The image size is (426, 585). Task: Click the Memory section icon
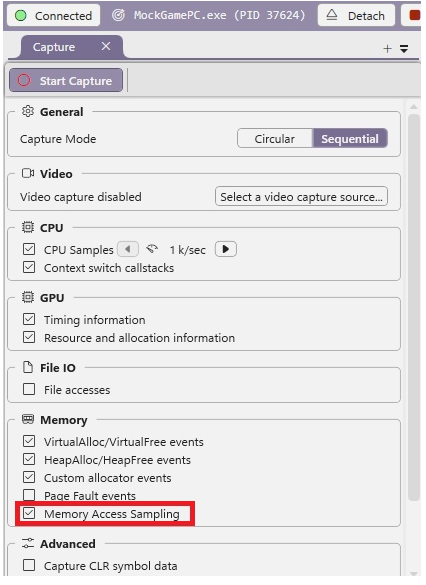coord(28,419)
